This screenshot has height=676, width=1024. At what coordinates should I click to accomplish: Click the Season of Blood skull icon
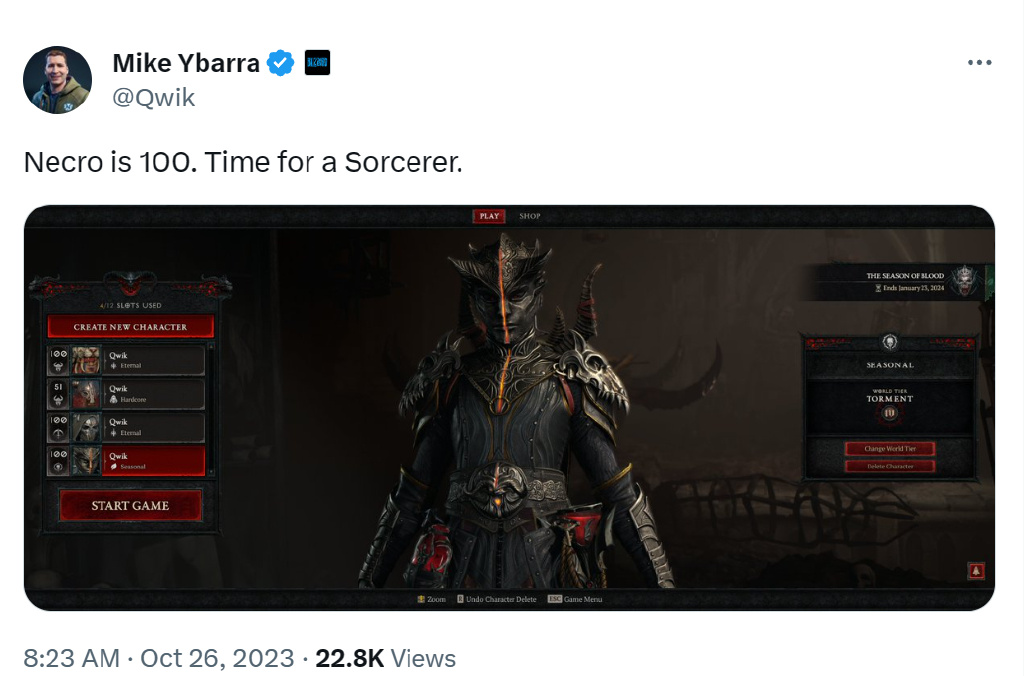[x=965, y=281]
